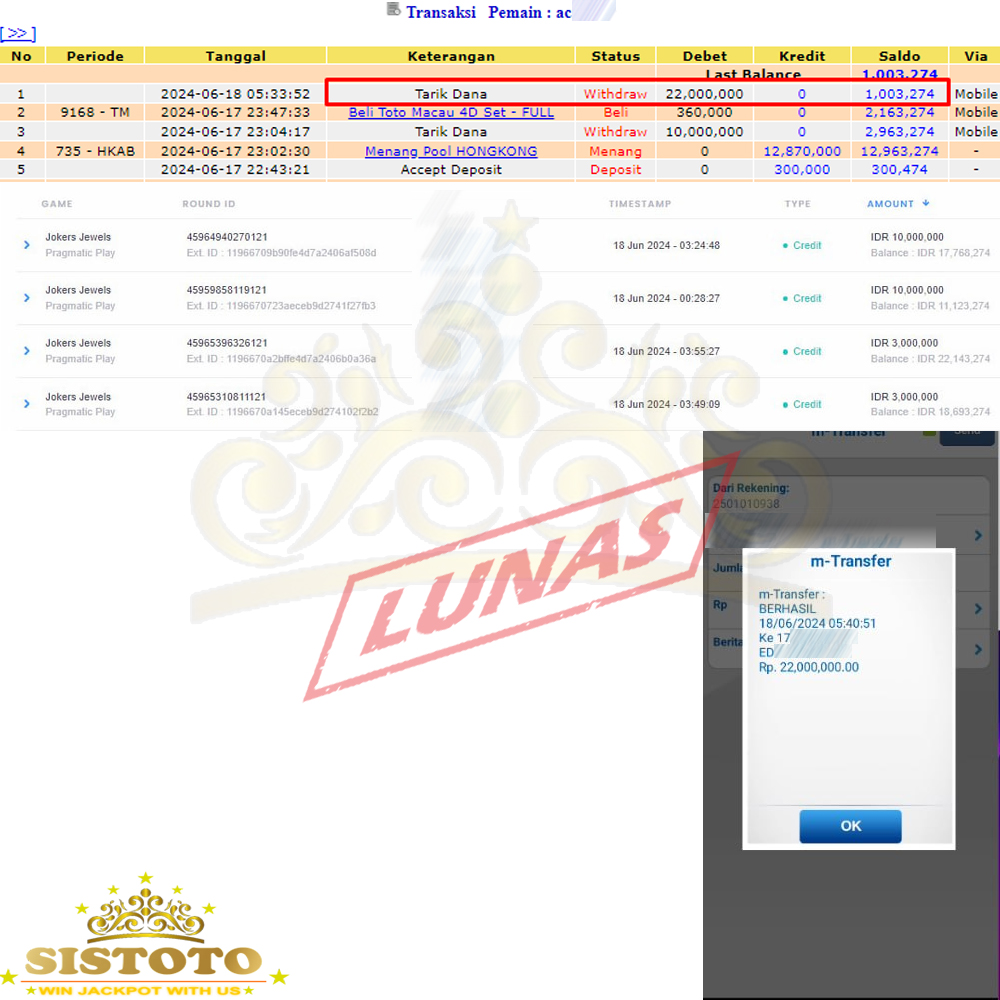Click the chevron beside Dari Rekening account
The image size is (1000, 1000).
978,536
